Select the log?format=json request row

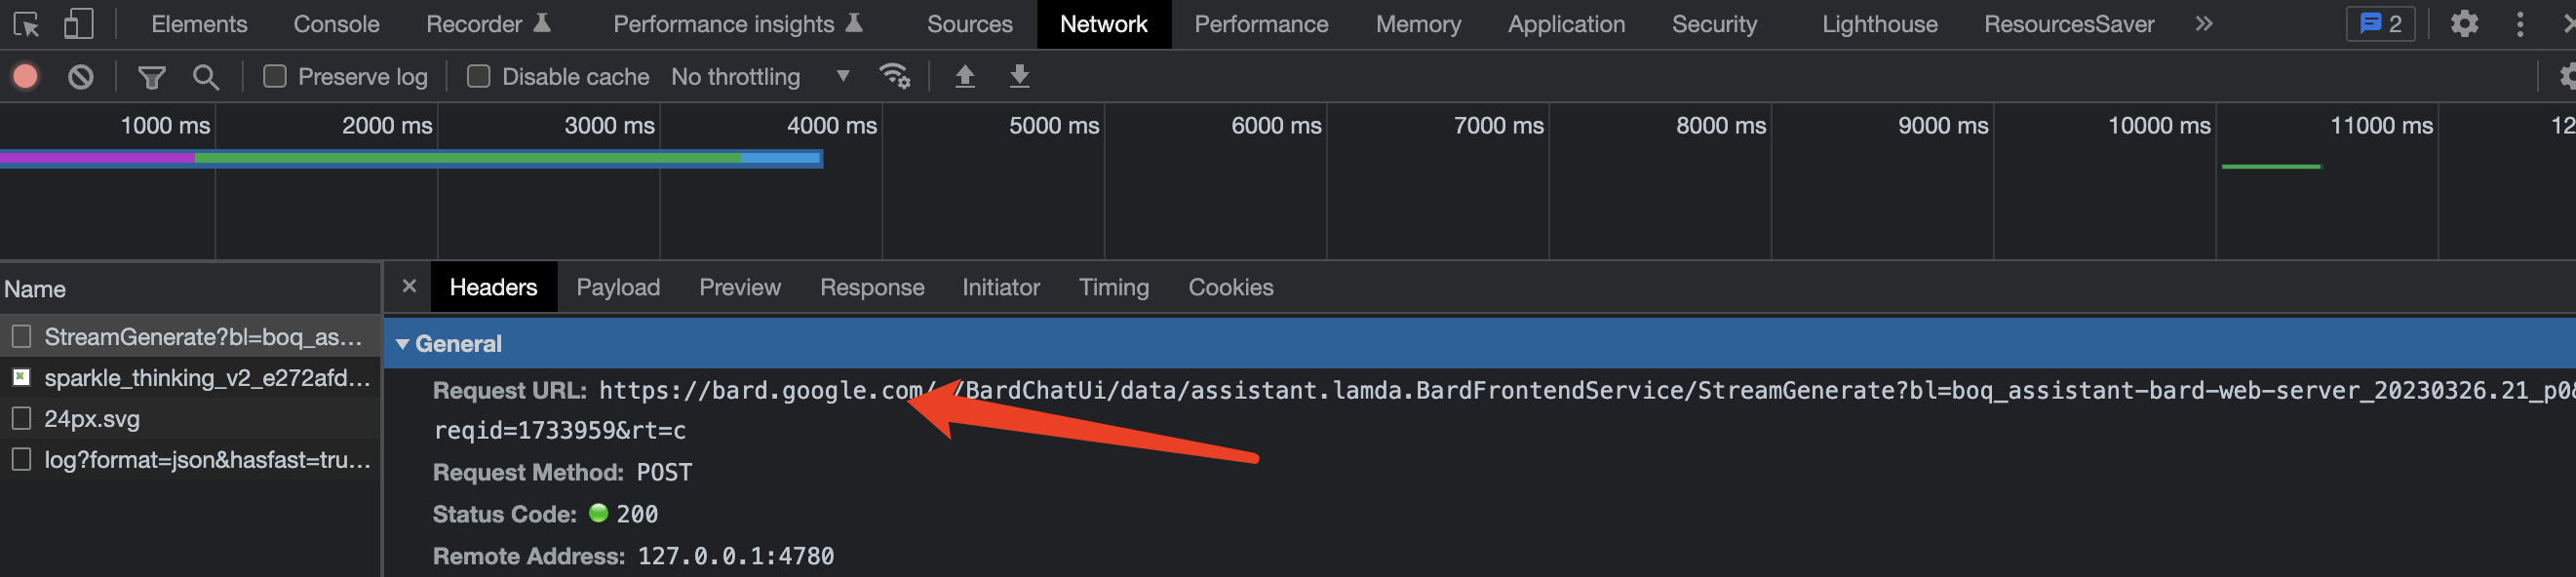(190, 460)
